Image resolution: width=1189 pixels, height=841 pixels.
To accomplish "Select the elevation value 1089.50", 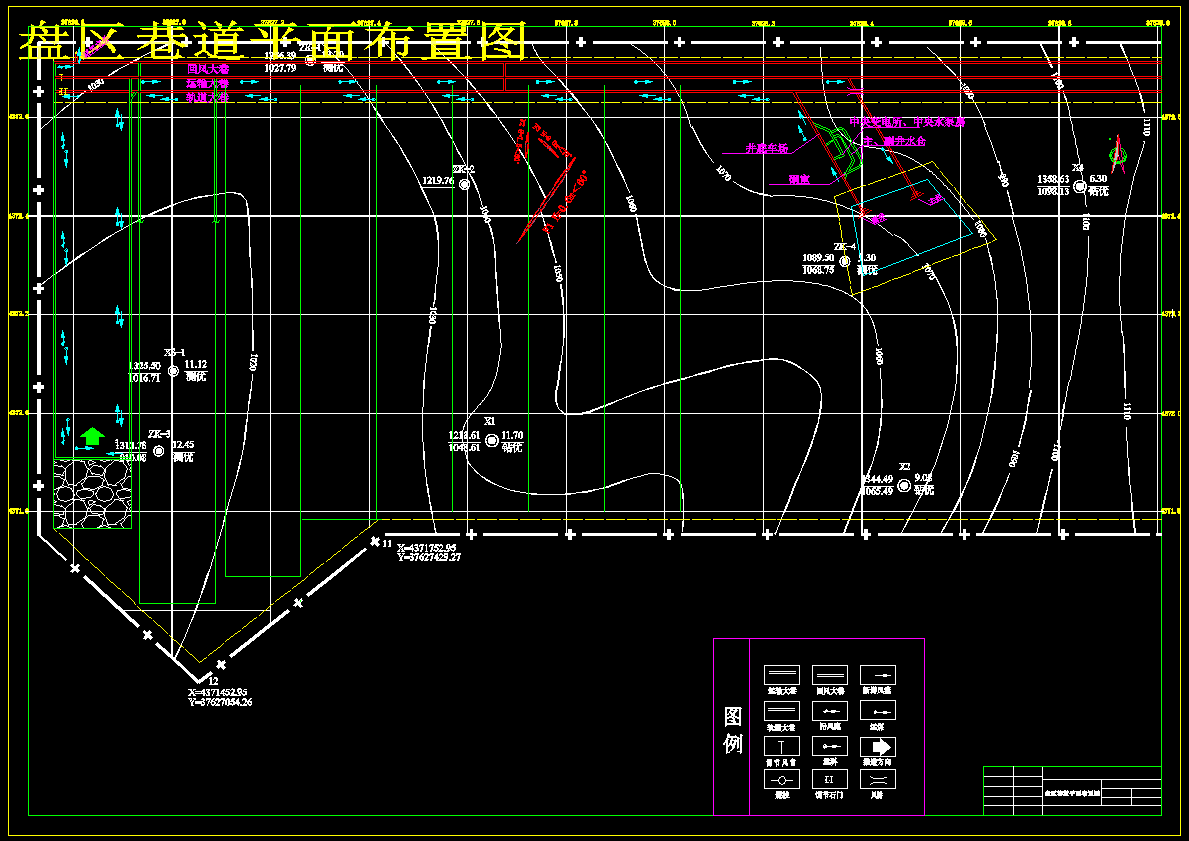I will (x=818, y=259).
